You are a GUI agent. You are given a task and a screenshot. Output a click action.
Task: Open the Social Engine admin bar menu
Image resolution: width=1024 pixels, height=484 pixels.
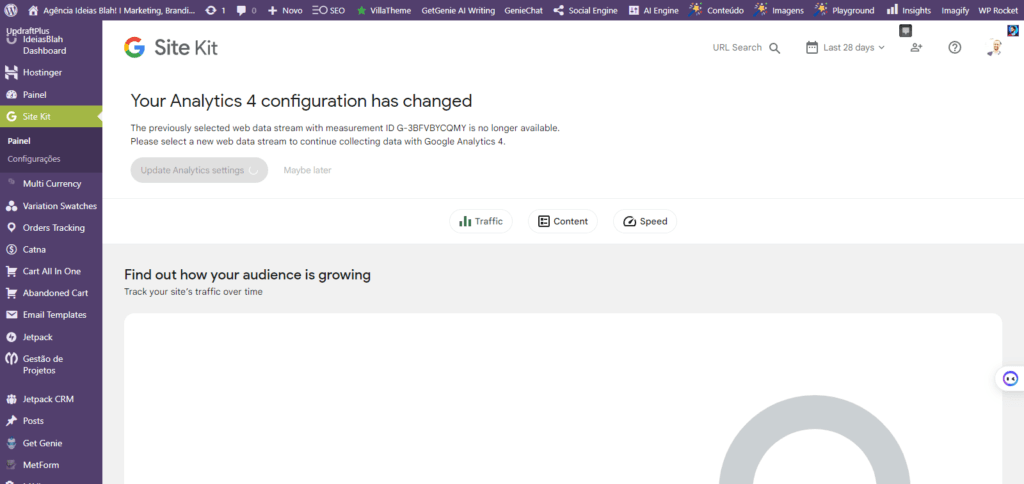585,10
